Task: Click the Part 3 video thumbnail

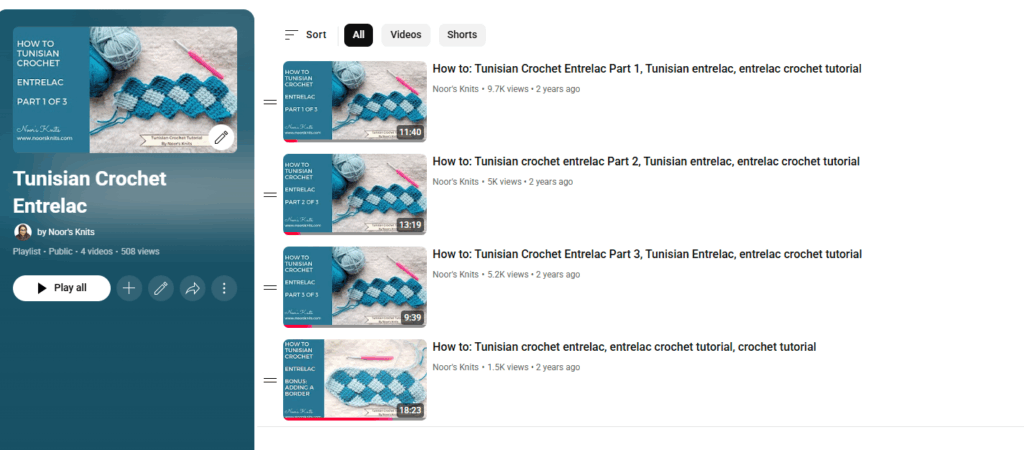Action: [x=355, y=287]
